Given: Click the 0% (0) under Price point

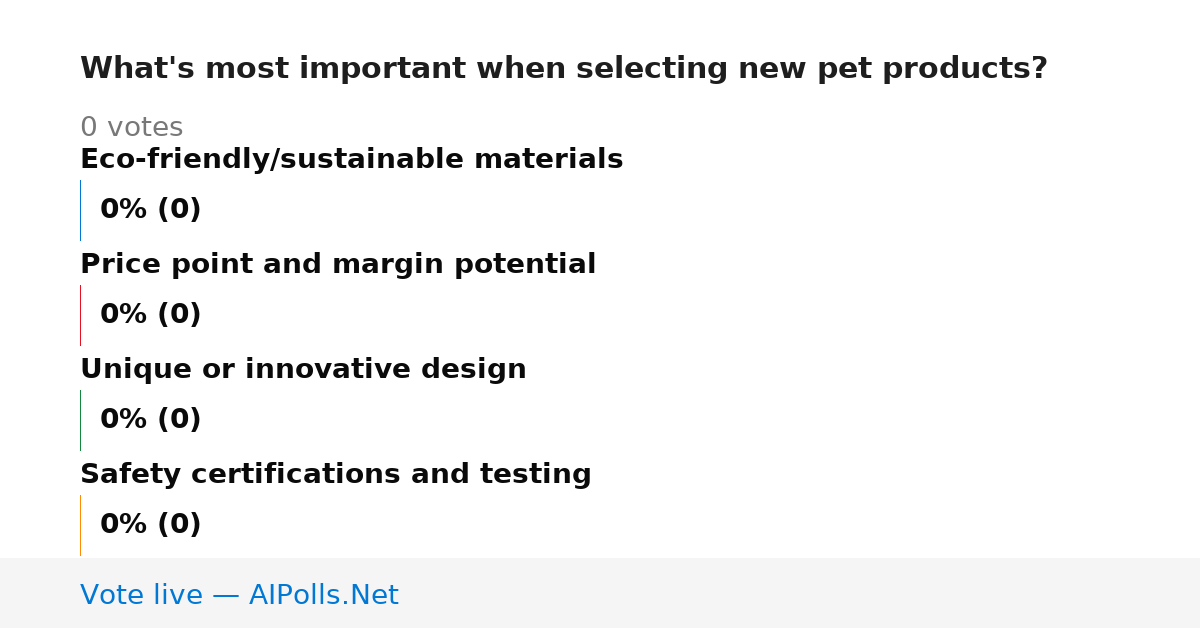Looking at the screenshot, I should [151, 315].
